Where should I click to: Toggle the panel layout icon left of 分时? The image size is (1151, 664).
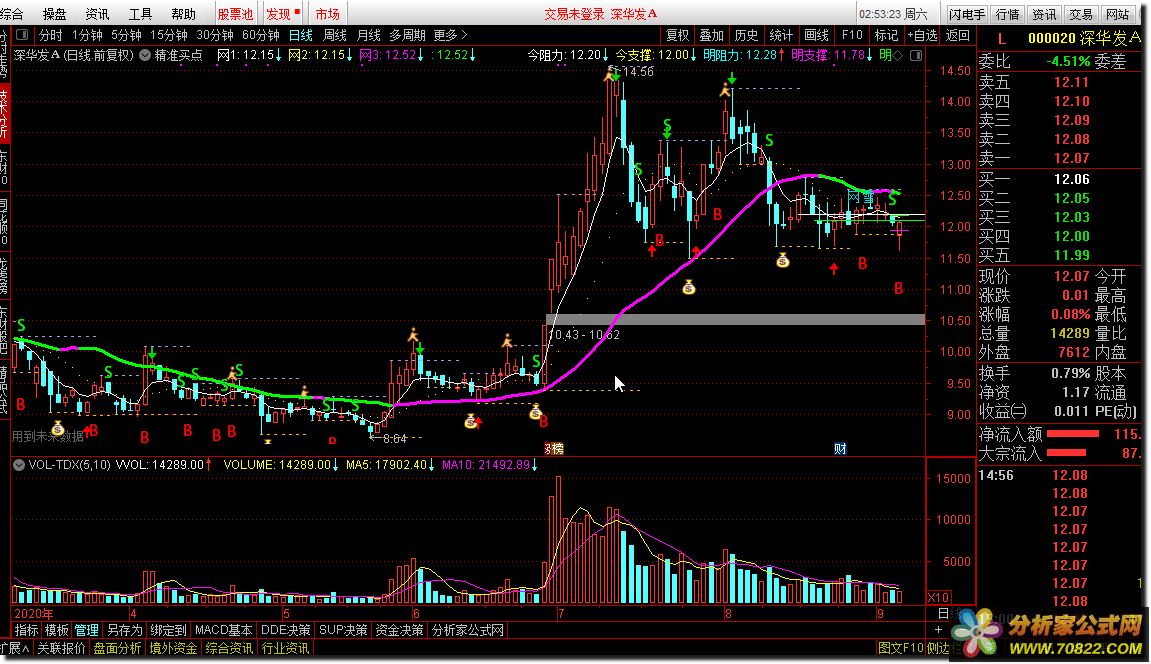point(22,34)
